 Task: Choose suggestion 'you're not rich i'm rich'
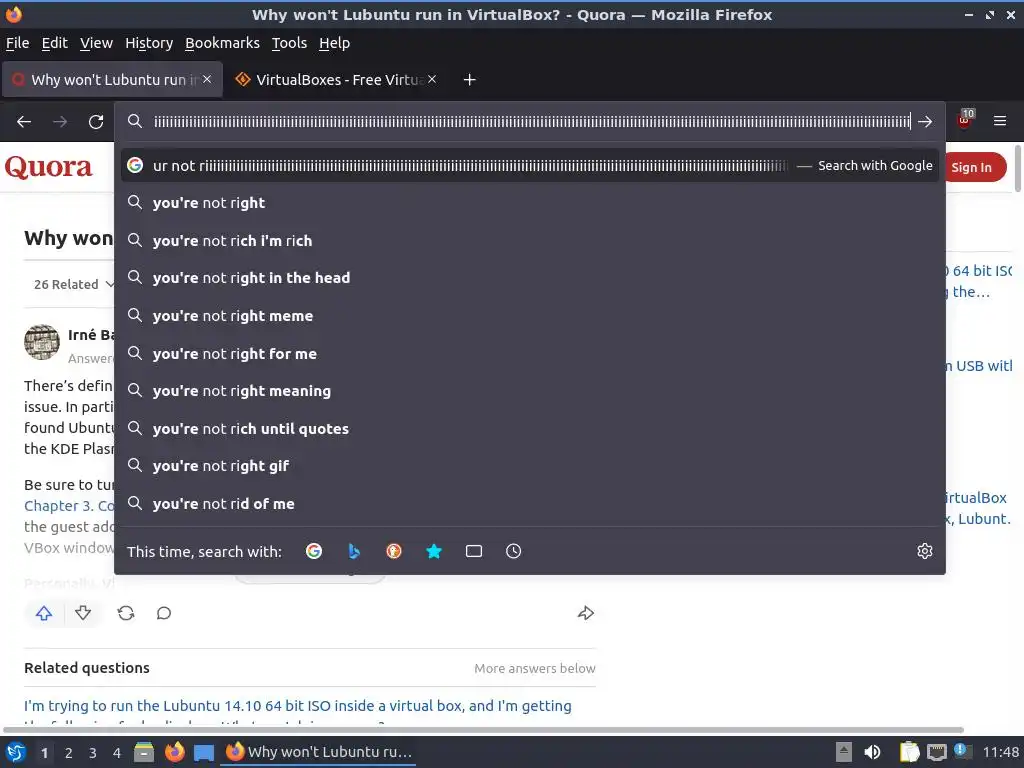[x=530, y=241]
